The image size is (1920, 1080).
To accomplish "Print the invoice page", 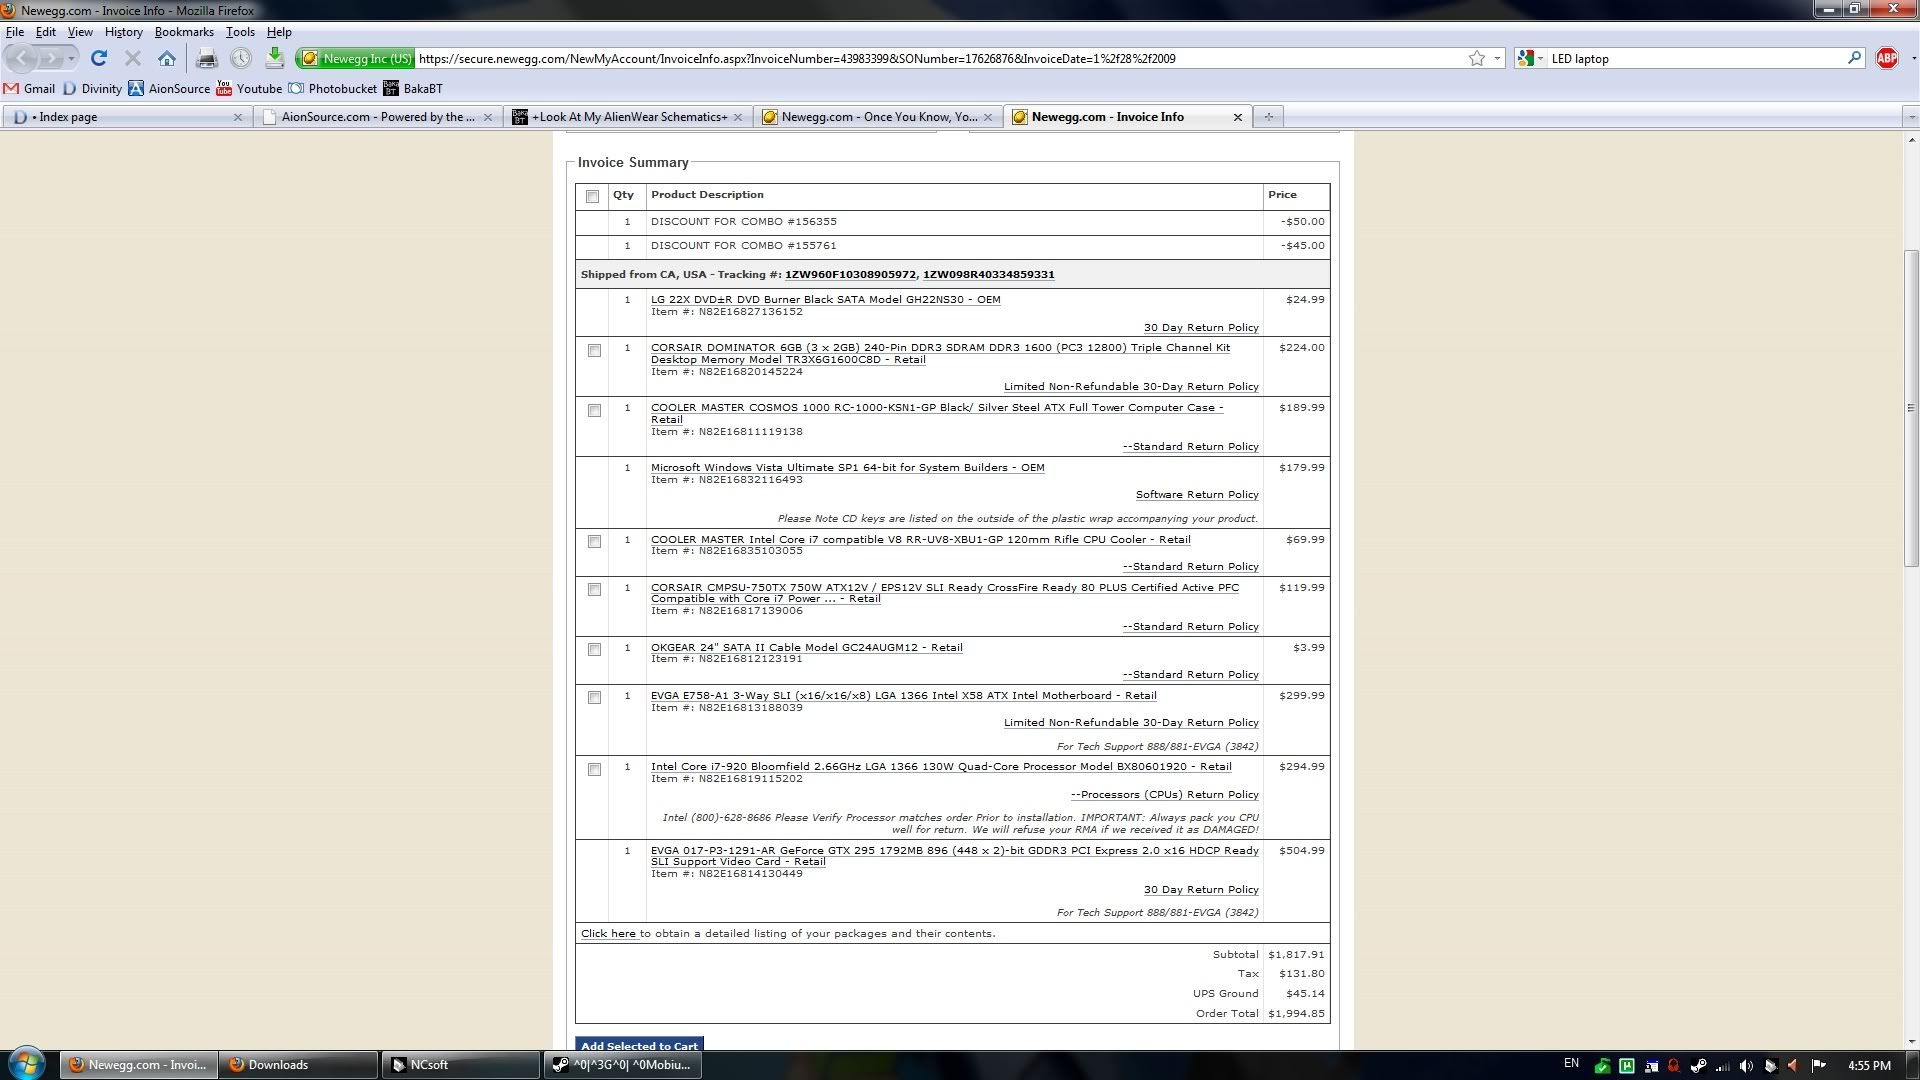I will [x=207, y=59].
